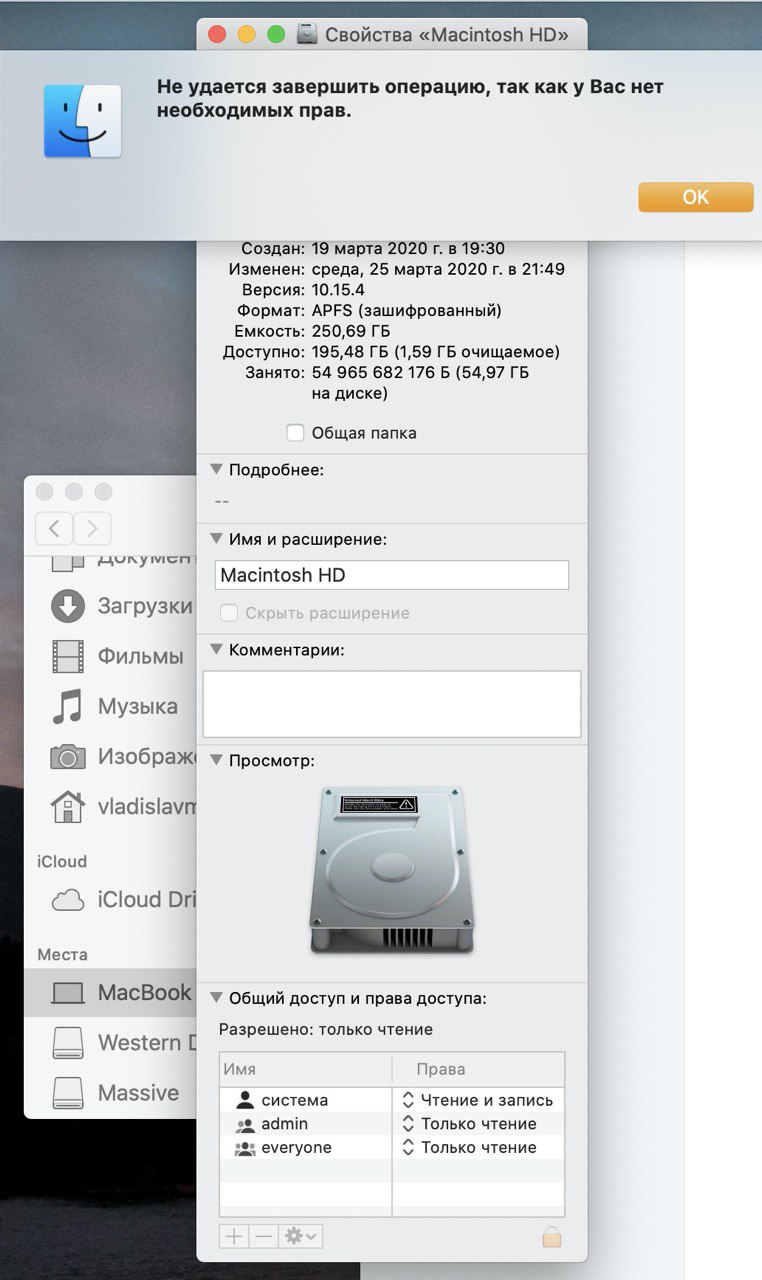Click the Finder icon in the alert
Image resolution: width=762 pixels, height=1280 pixels.
click(82, 121)
